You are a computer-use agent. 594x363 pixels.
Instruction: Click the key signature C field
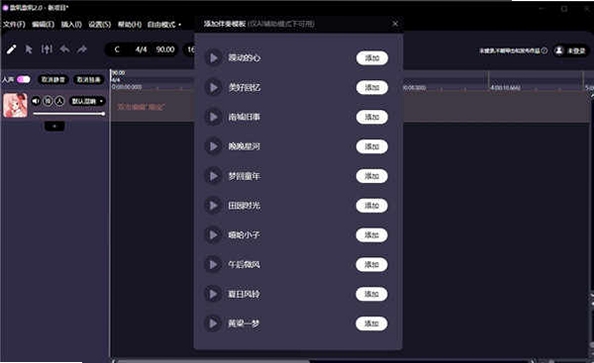pos(117,50)
